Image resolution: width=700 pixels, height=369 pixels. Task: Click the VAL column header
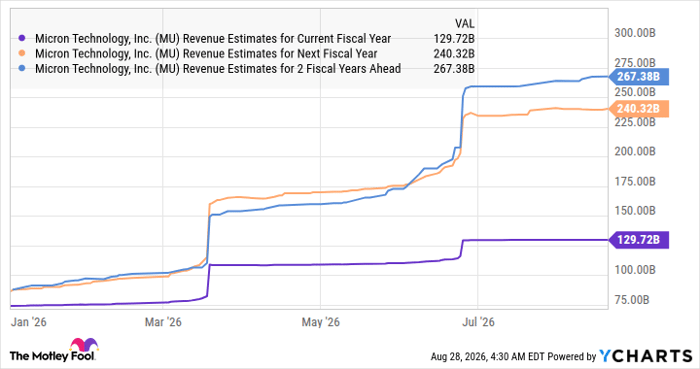[464, 24]
